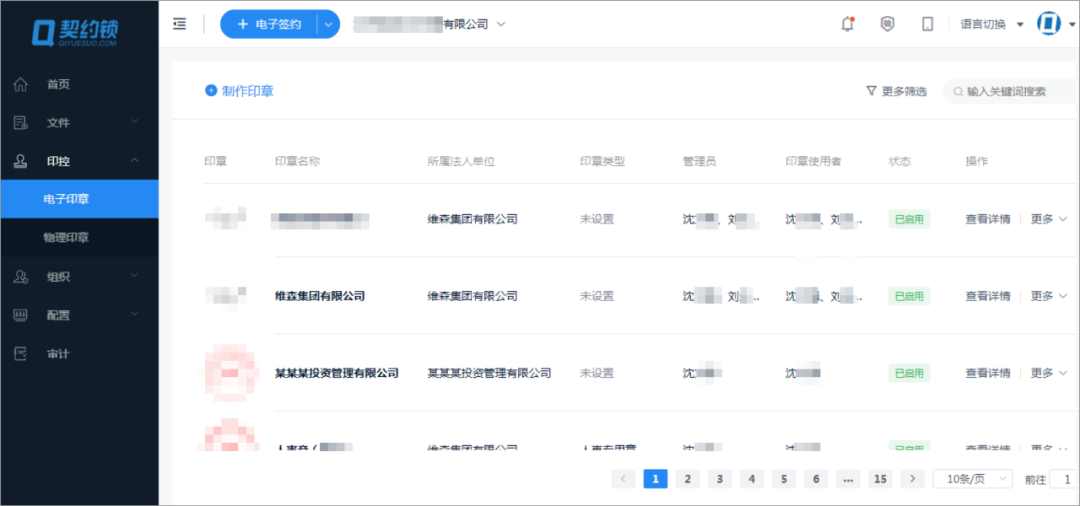Go to page 4
The image size is (1080, 506).
click(751, 478)
